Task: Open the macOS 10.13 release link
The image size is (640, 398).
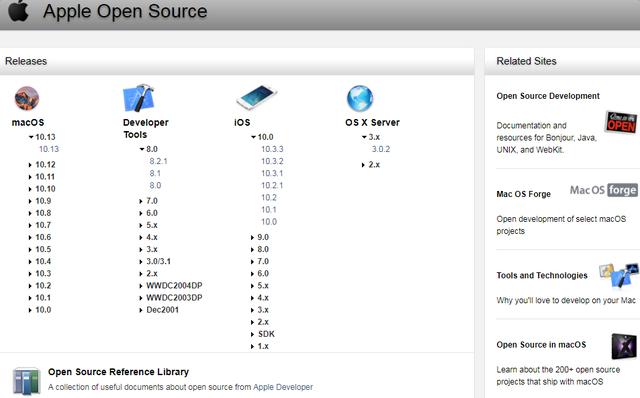Action: pyautogui.click(x=49, y=149)
